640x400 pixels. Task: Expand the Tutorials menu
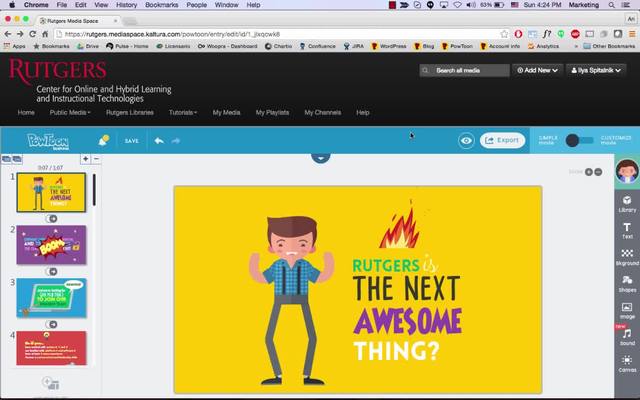183,113
